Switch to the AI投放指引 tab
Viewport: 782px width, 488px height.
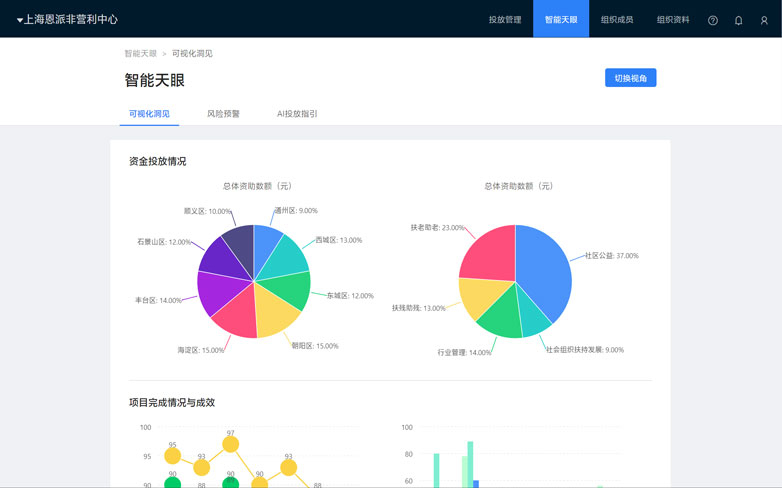297,114
